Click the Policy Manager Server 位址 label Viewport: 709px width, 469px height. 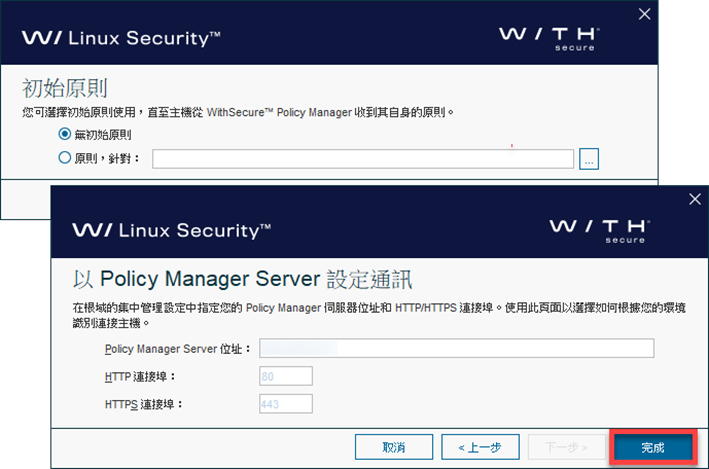177,349
